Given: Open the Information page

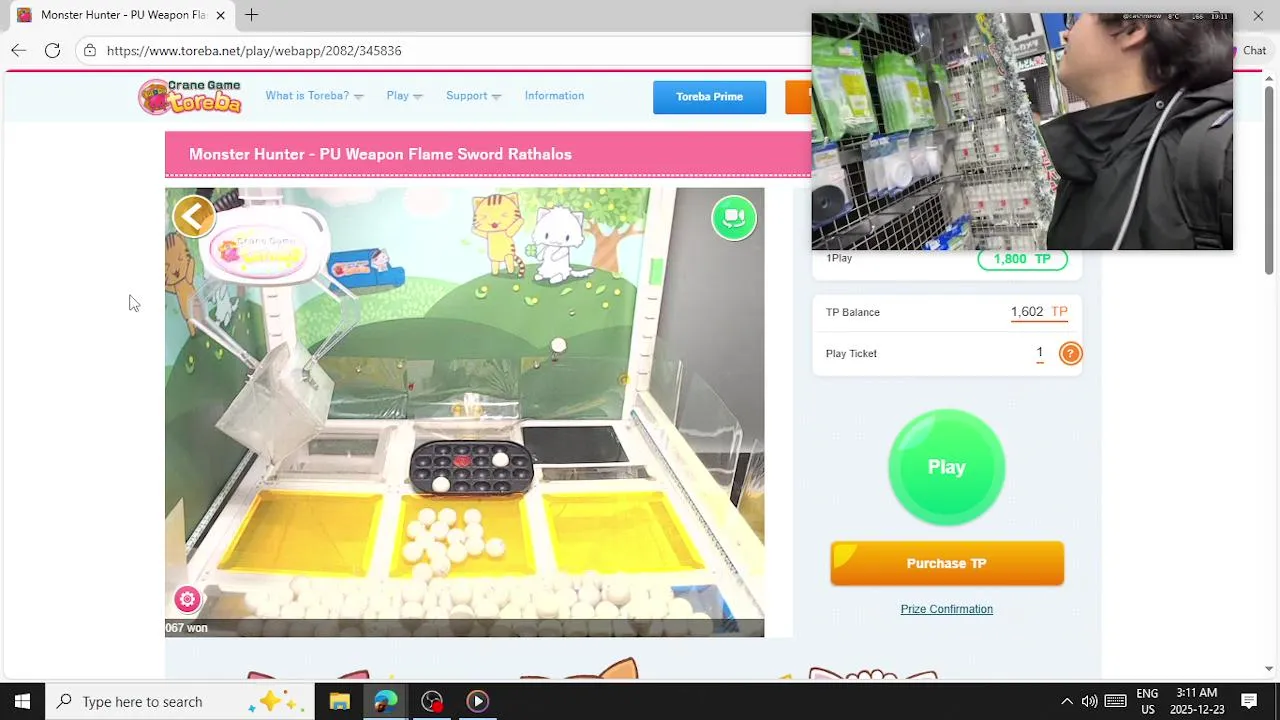Looking at the screenshot, I should [x=554, y=96].
